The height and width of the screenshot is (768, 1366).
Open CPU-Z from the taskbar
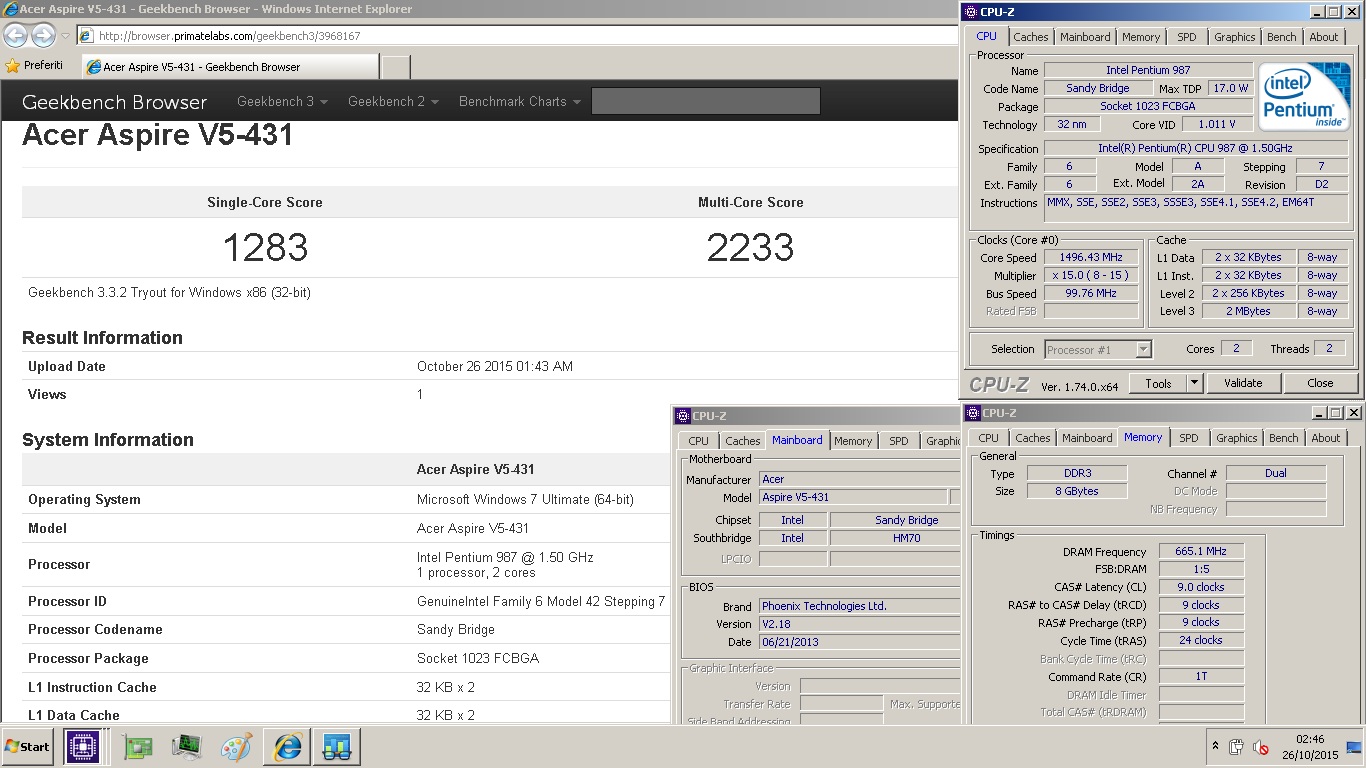coord(83,747)
